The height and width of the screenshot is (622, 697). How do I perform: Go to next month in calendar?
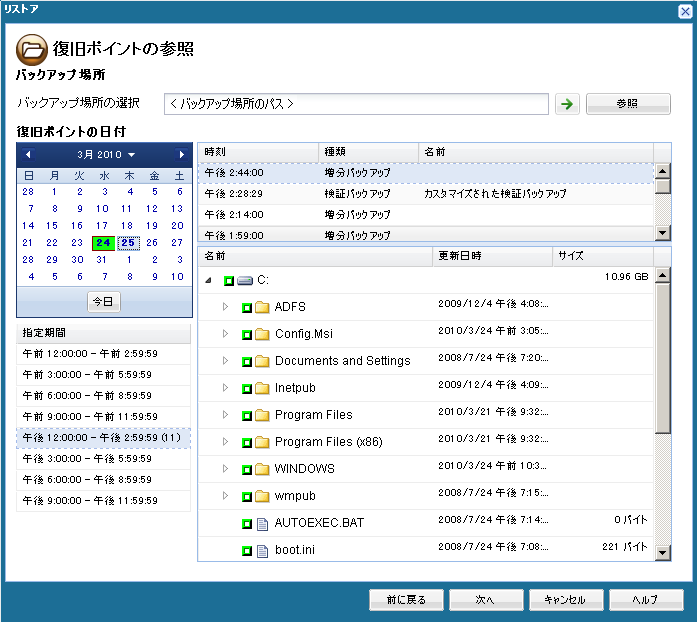pyautogui.click(x=181, y=154)
